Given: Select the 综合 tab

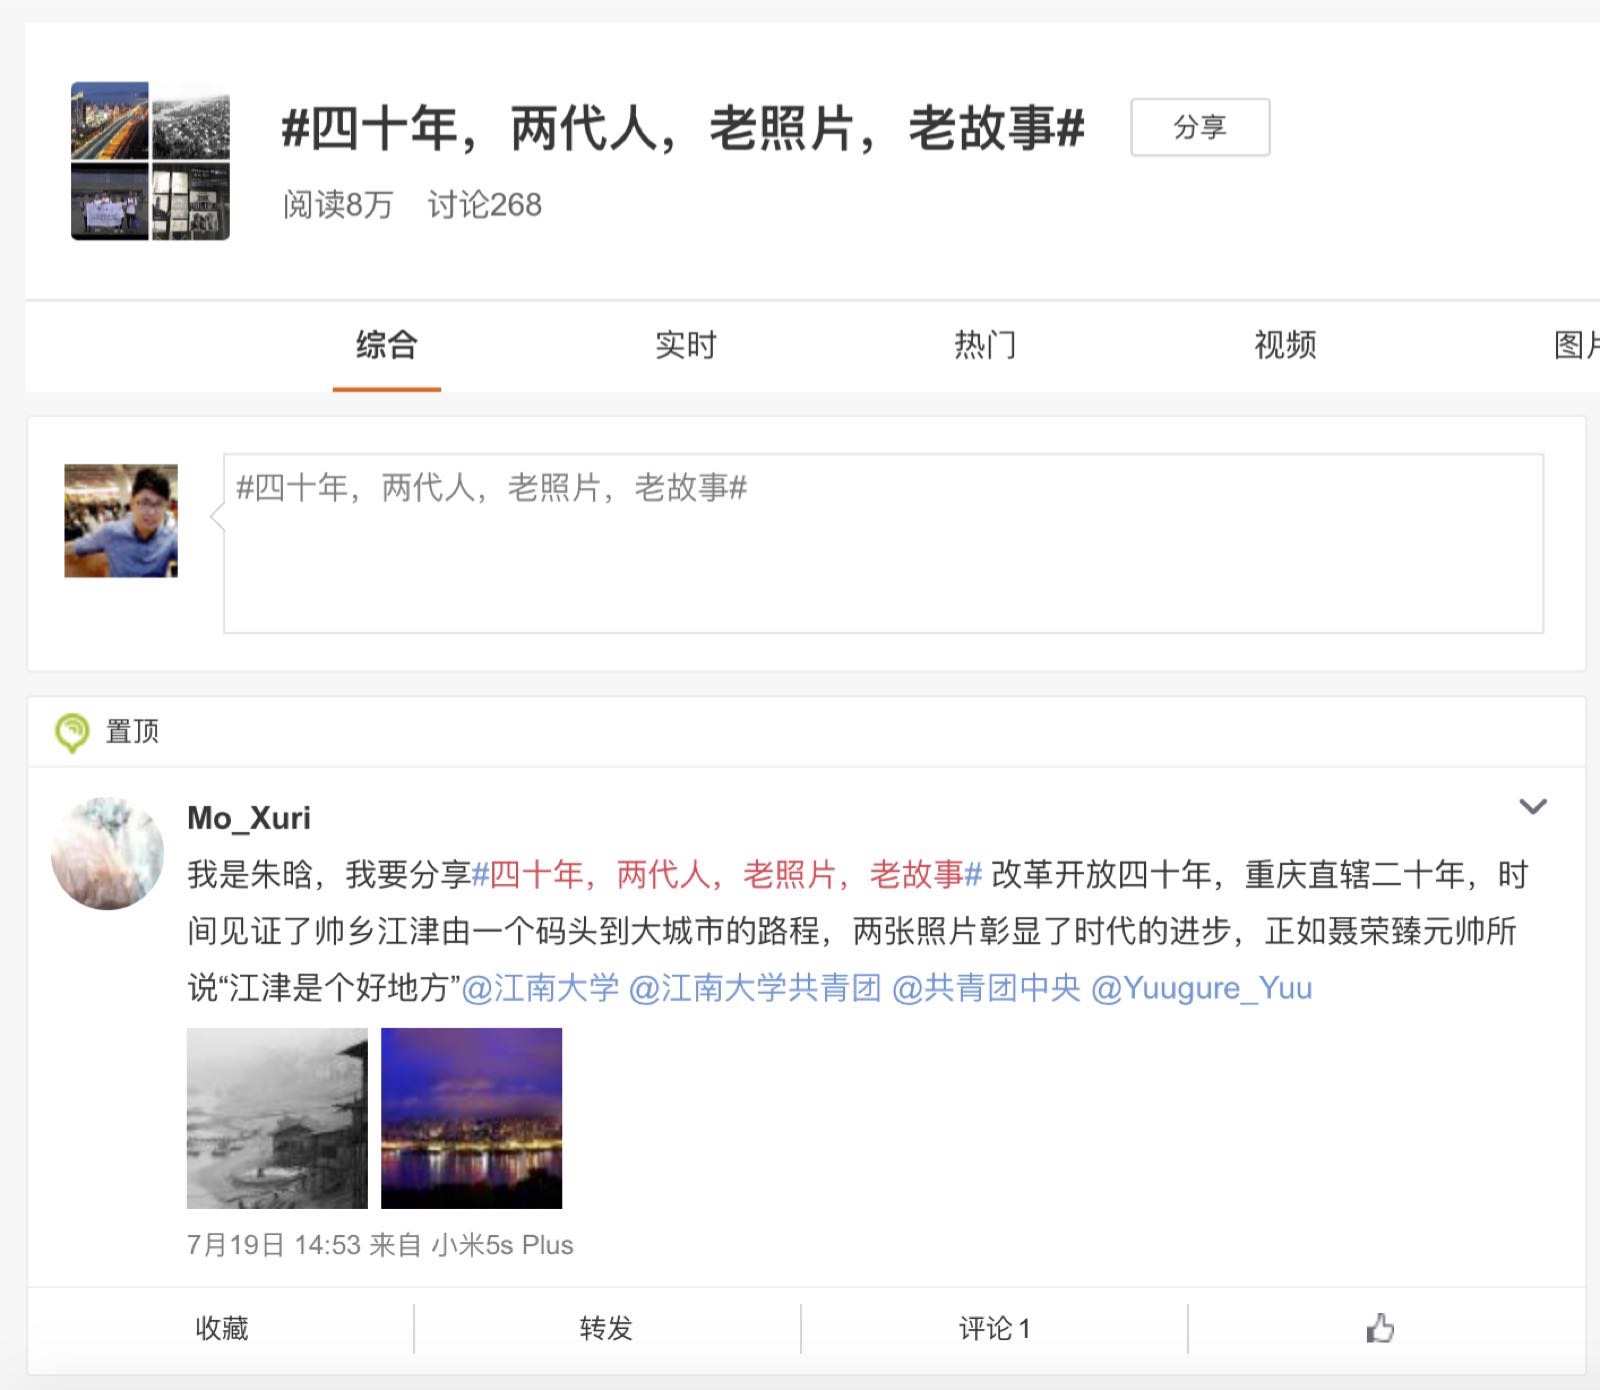Looking at the screenshot, I should click(387, 345).
